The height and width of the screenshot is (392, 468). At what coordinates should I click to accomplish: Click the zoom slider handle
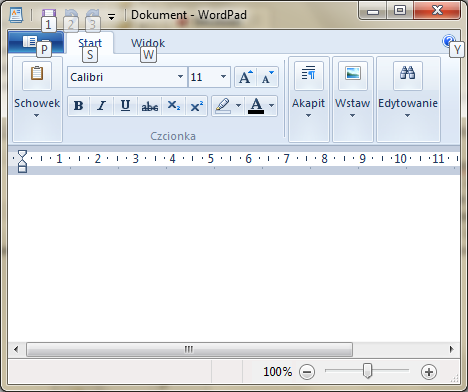tap(367, 371)
